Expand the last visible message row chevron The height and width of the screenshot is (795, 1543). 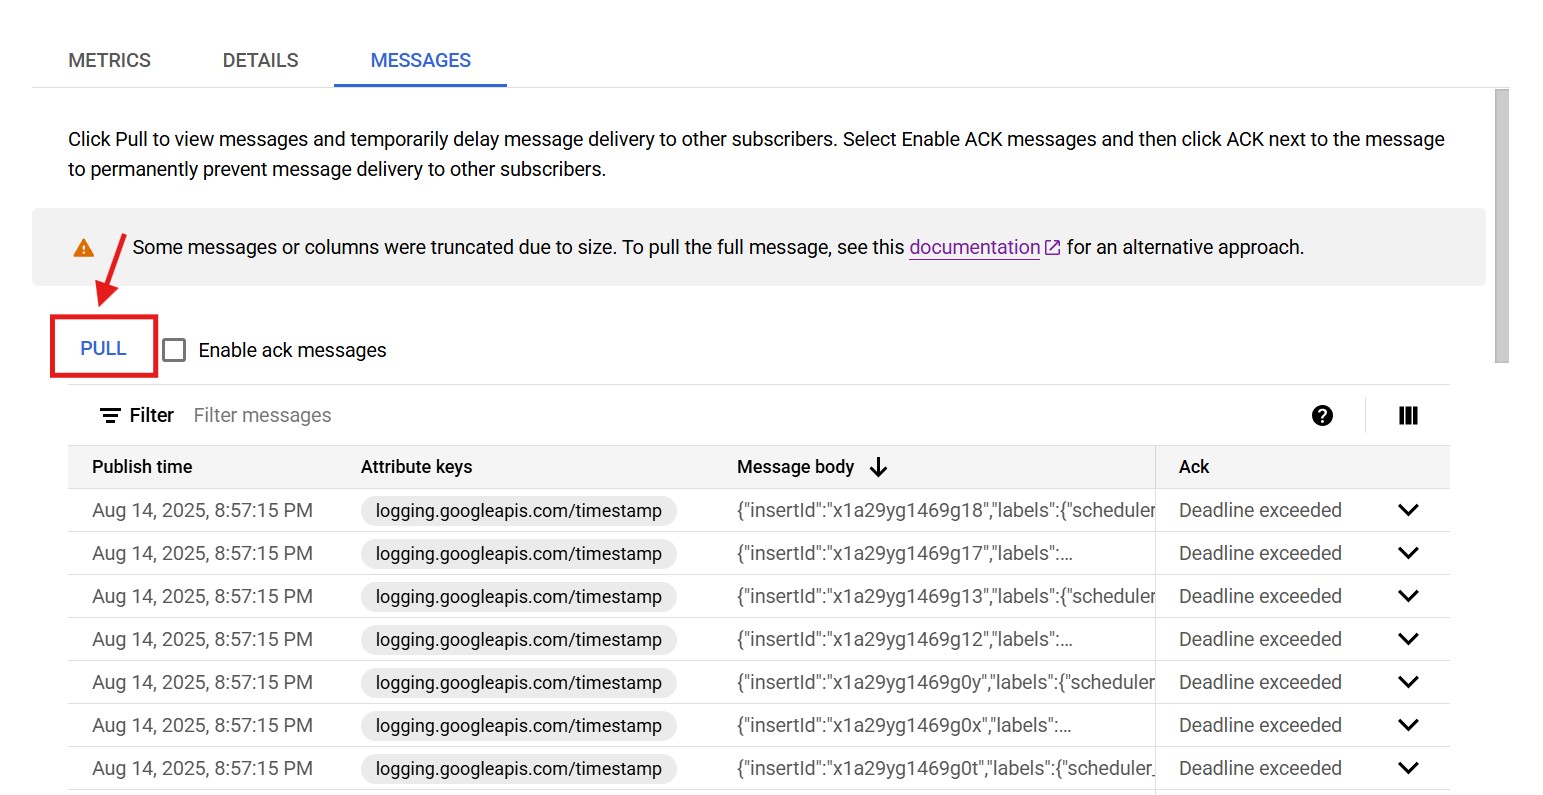1408,768
